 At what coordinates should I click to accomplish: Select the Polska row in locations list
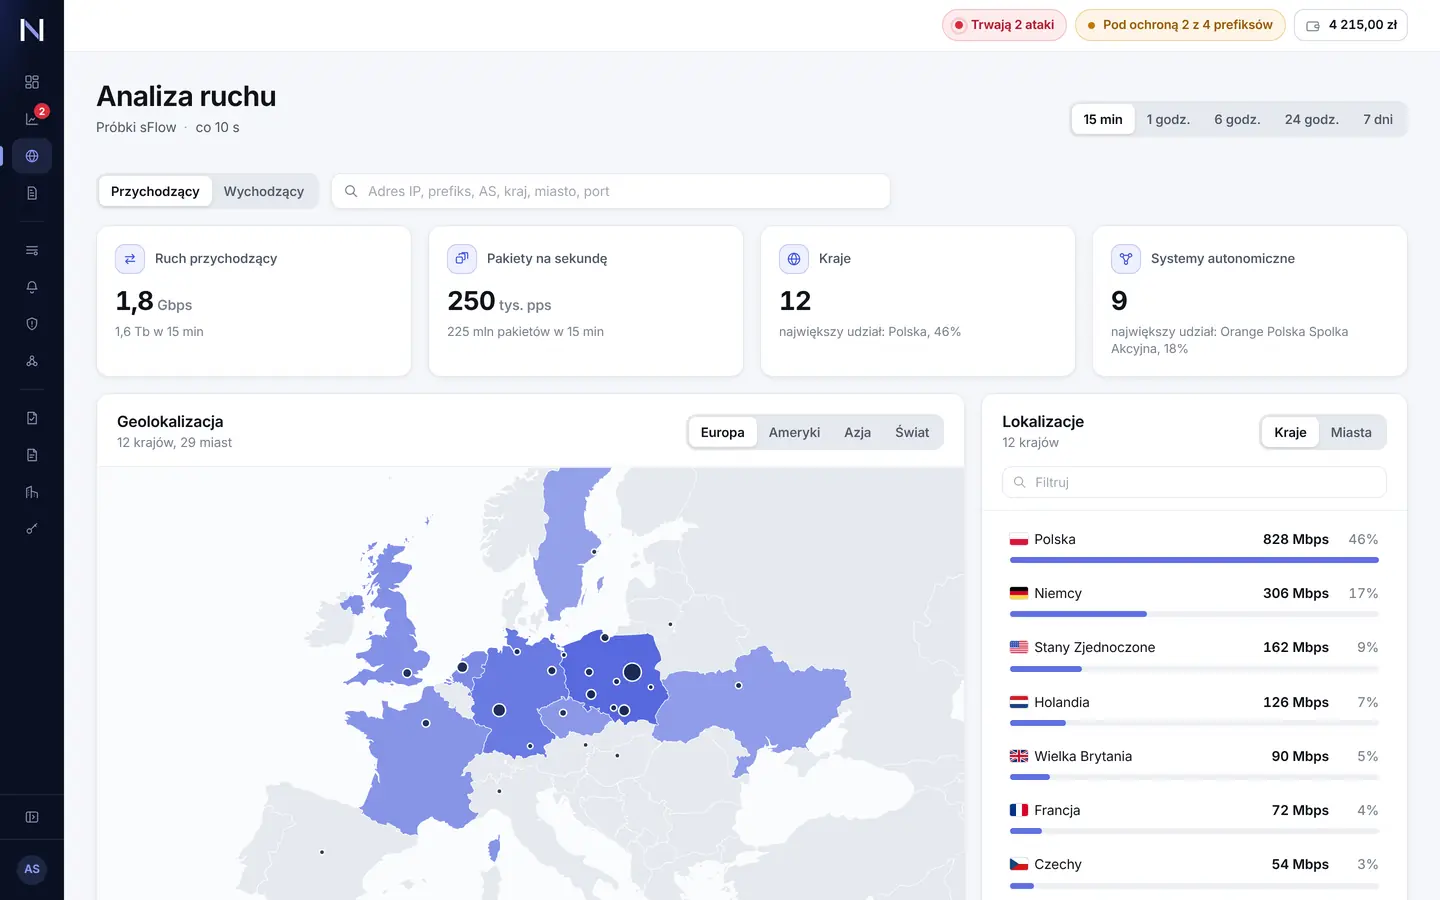point(1194,548)
